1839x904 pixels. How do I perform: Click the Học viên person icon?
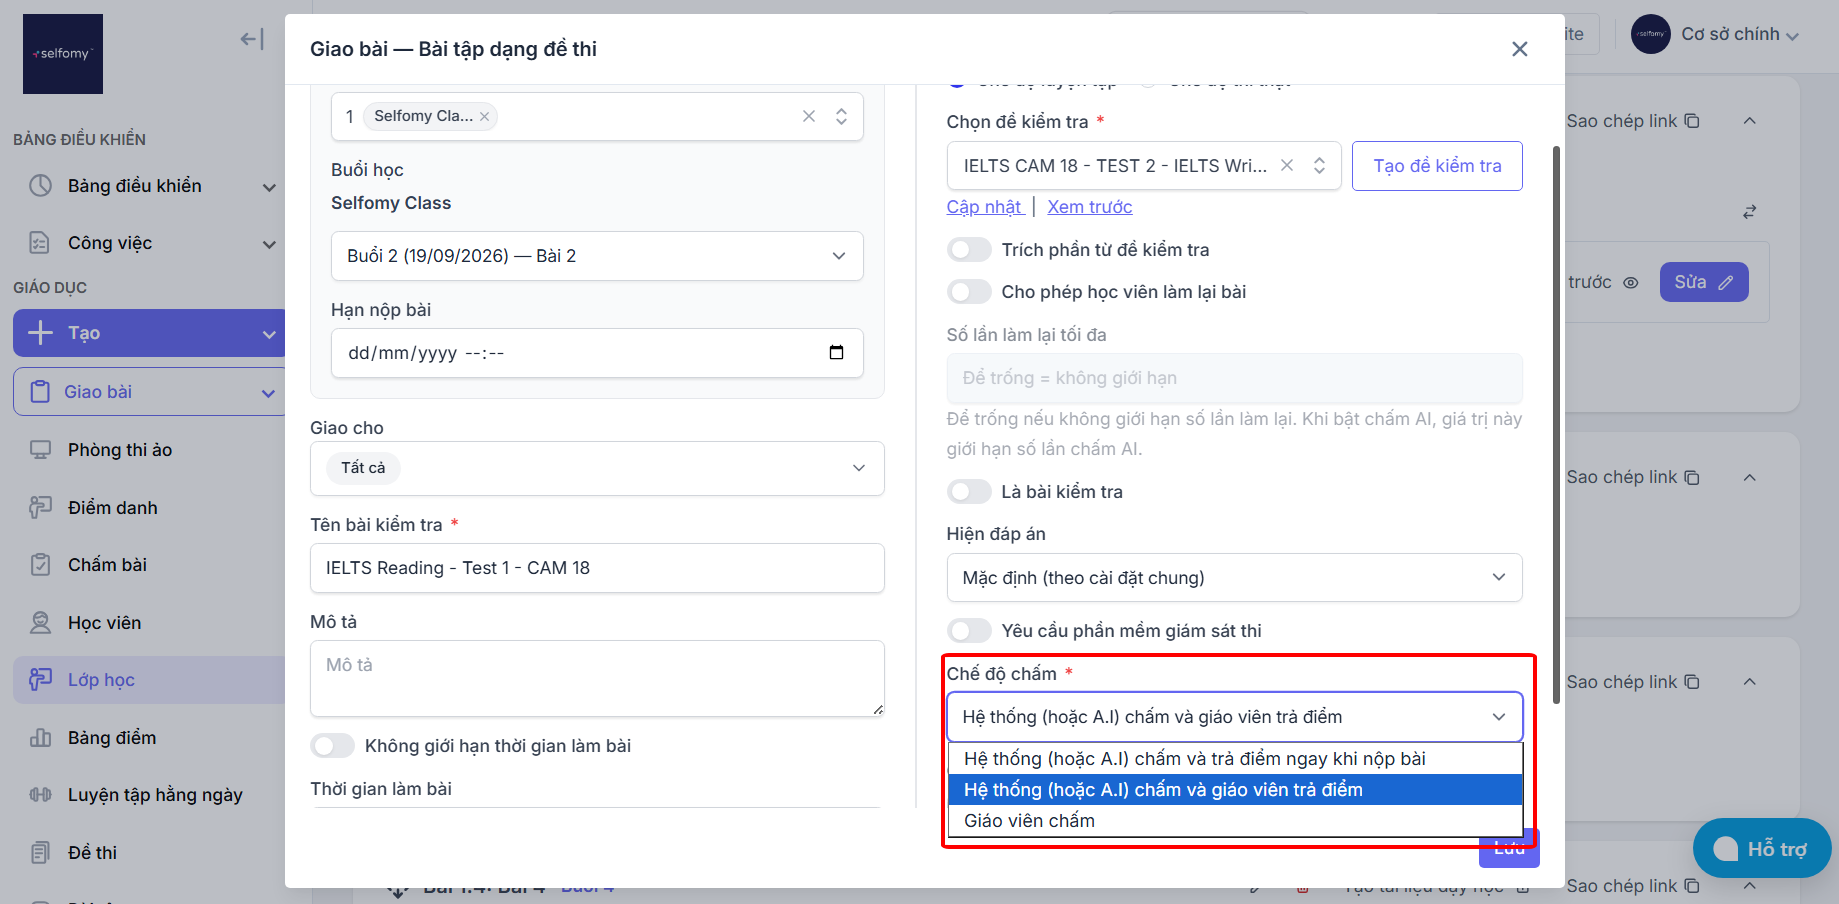tap(40, 623)
